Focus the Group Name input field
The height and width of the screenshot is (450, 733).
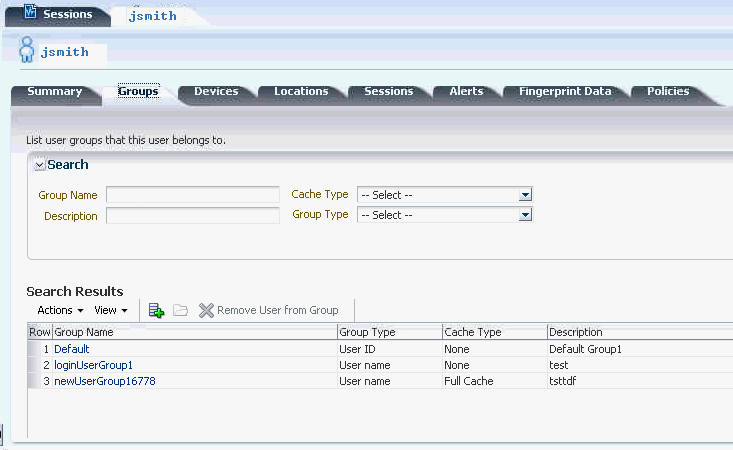click(x=193, y=194)
